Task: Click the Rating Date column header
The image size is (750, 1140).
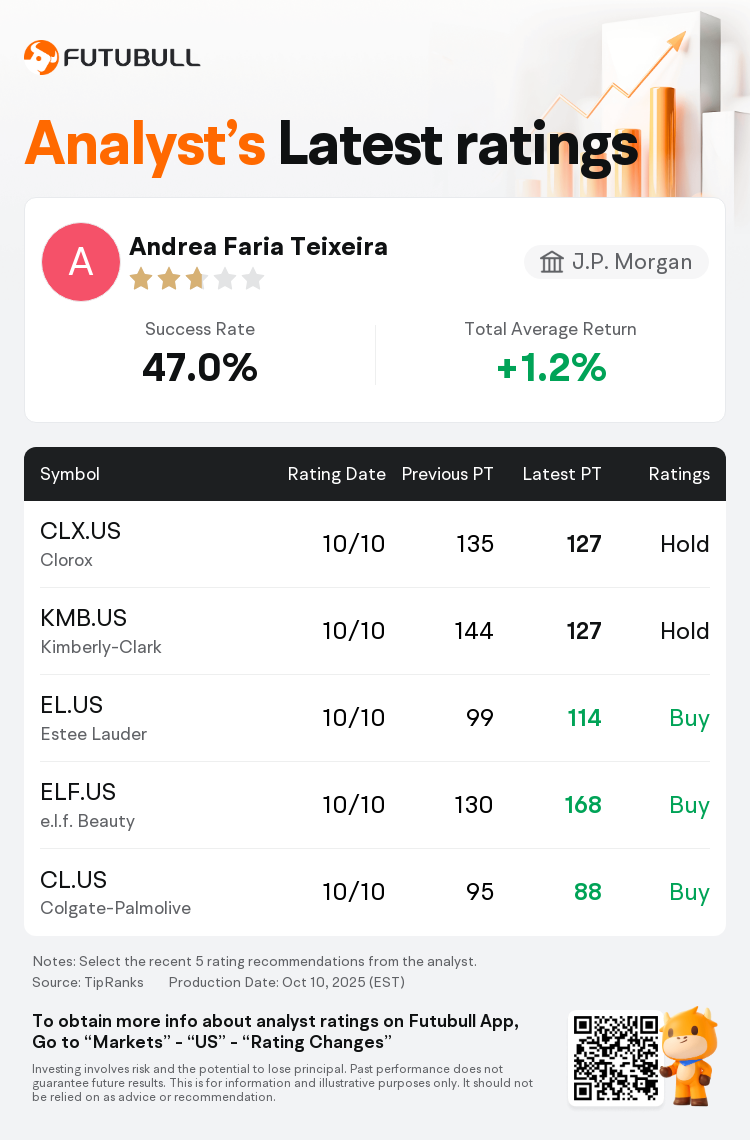Action: [336, 474]
